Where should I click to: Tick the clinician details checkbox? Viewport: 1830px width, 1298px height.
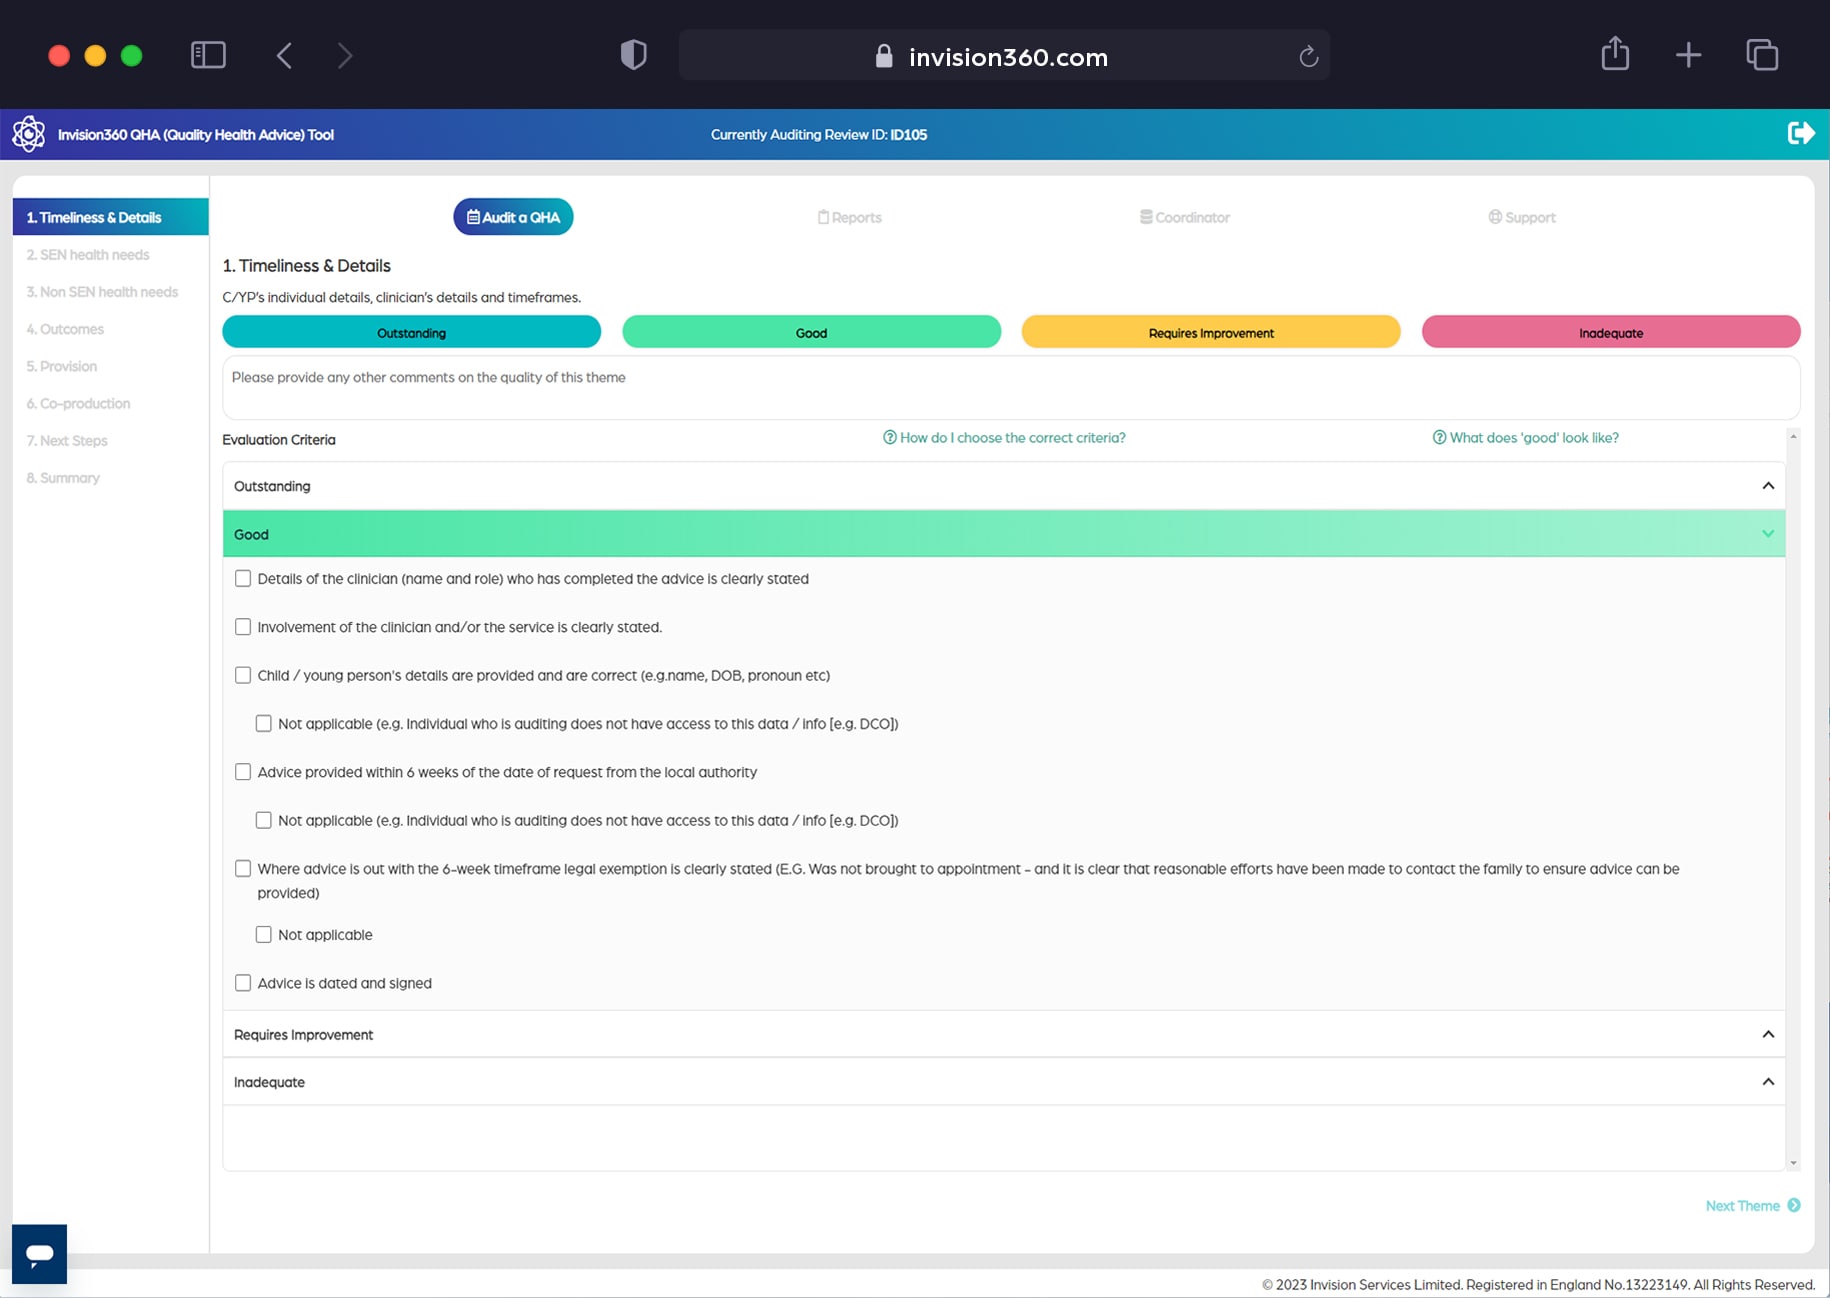tap(243, 578)
